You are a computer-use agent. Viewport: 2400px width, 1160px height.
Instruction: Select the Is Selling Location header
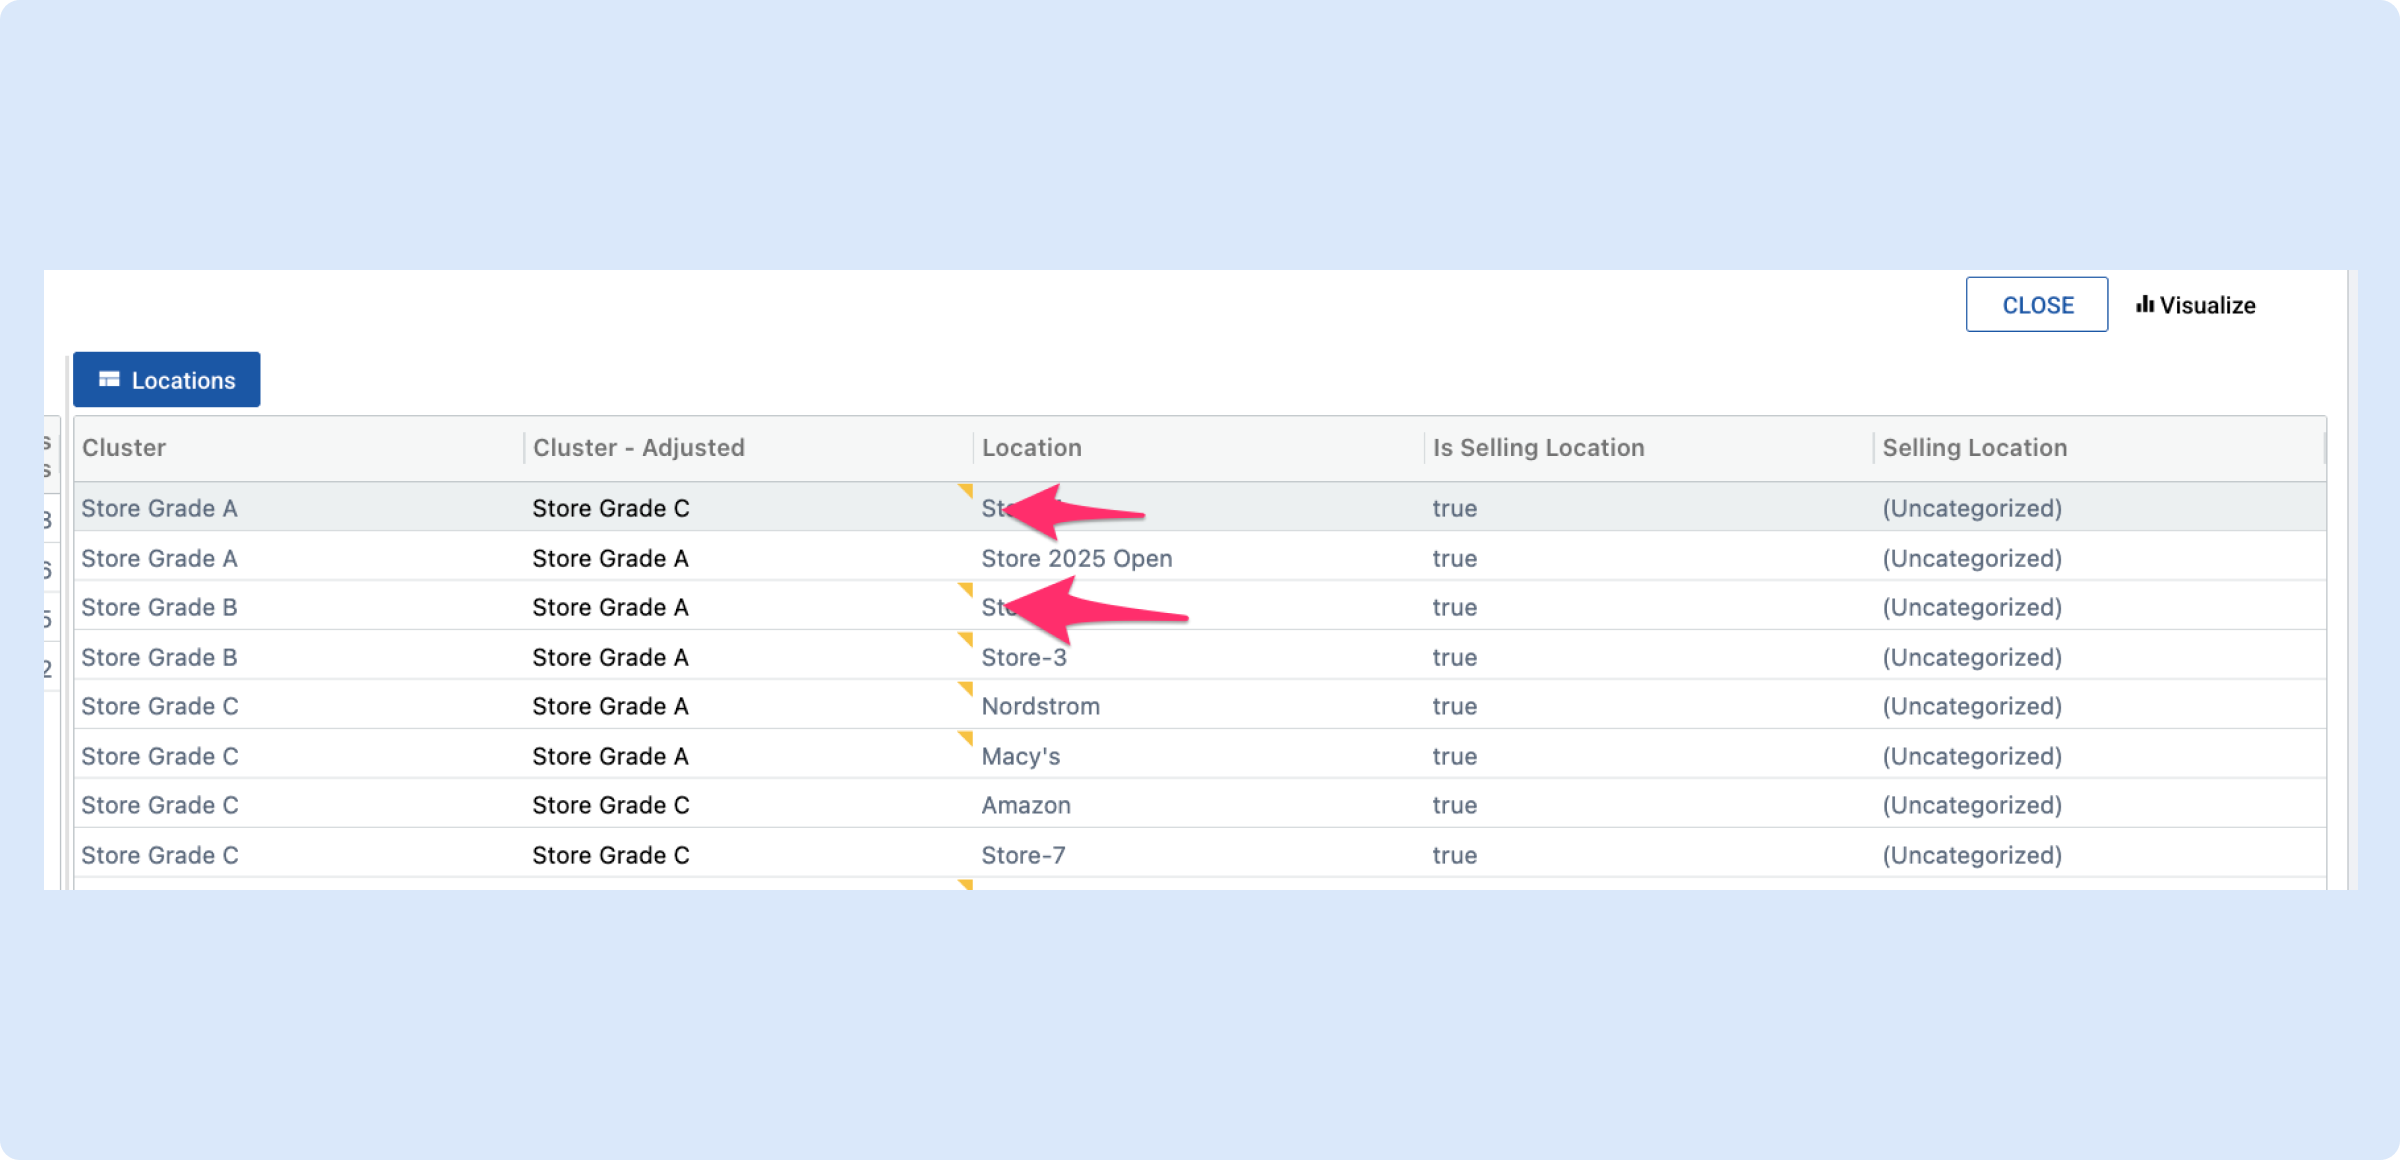coord(1537,448)
